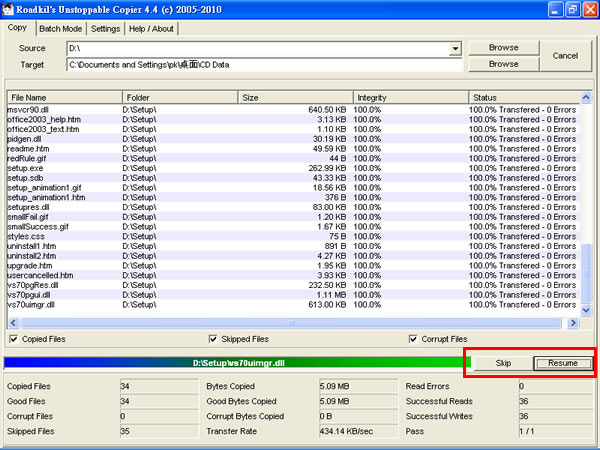600x450 pixels.
Task: Click Browse button next to Source
Action: [504, 48]
